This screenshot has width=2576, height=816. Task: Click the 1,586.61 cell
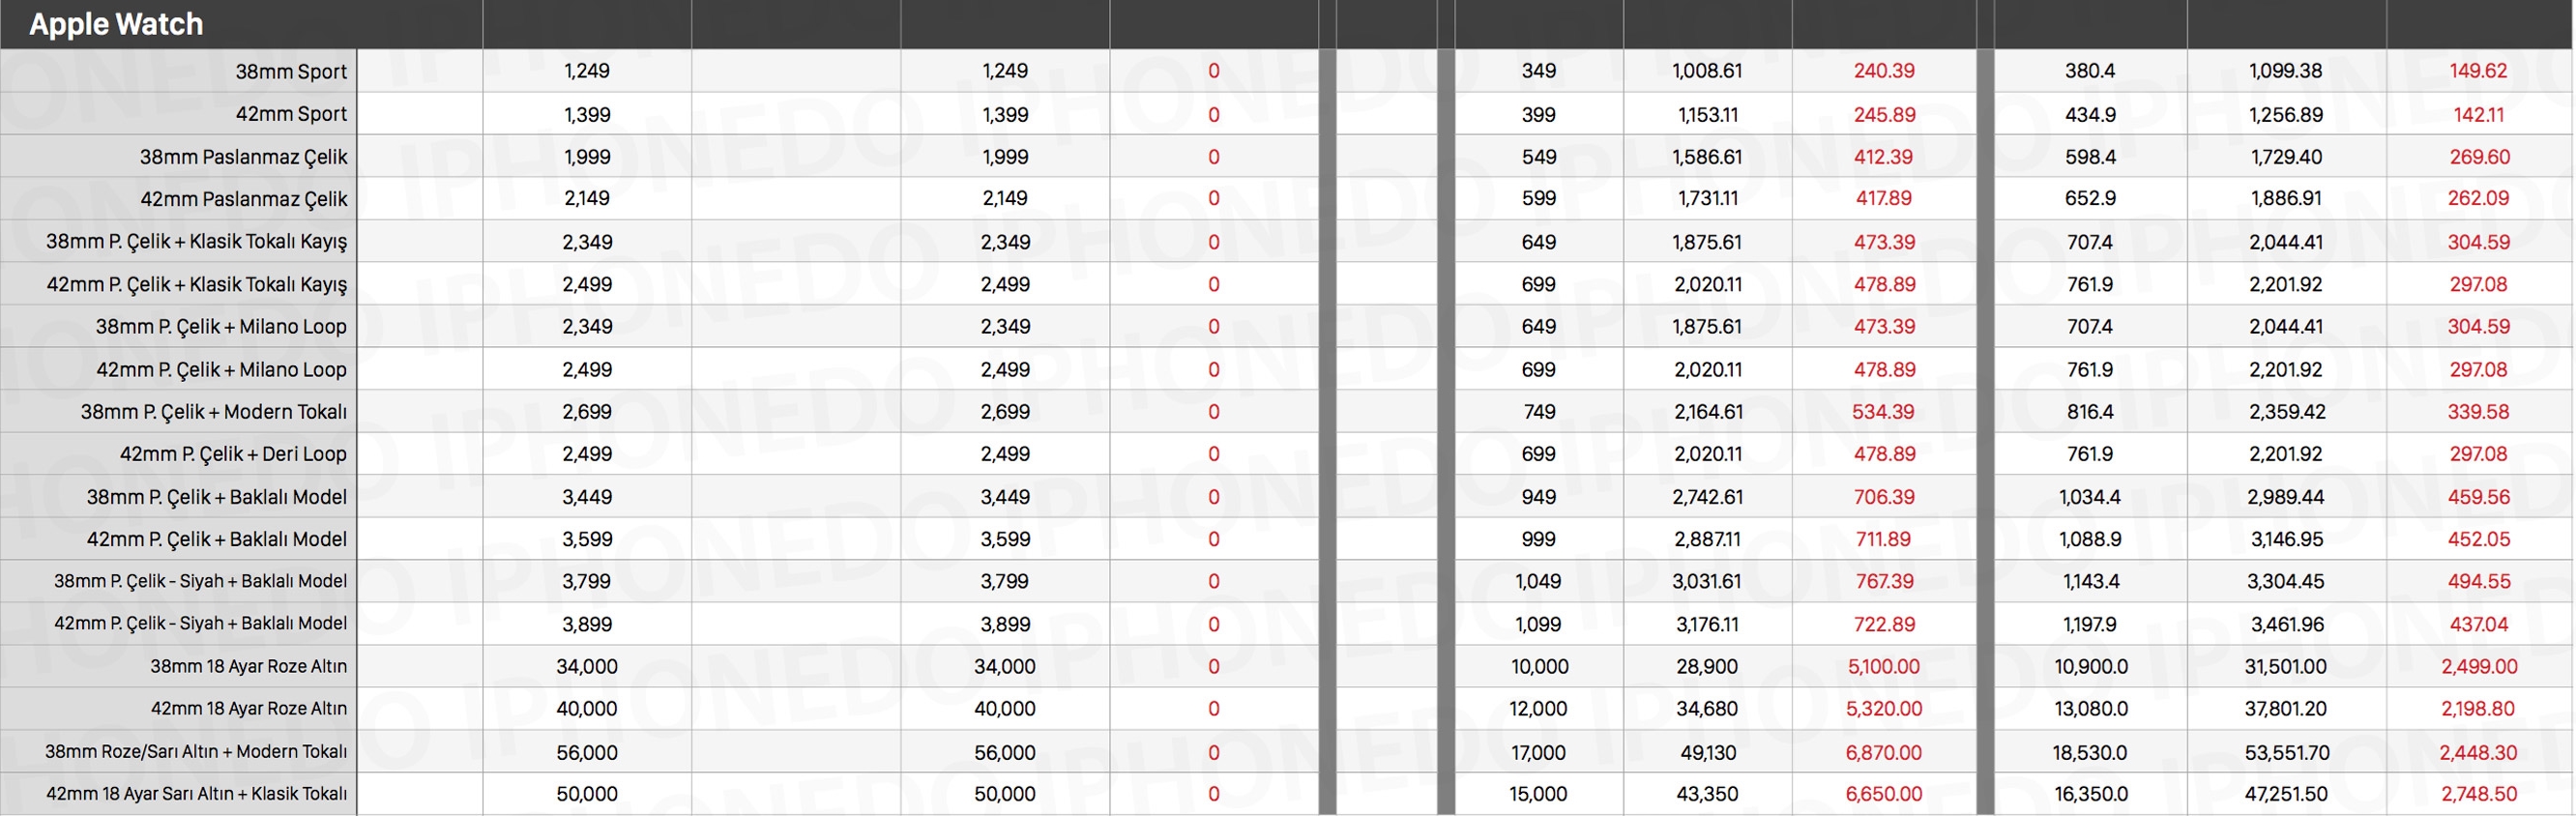pos(1707,157)
